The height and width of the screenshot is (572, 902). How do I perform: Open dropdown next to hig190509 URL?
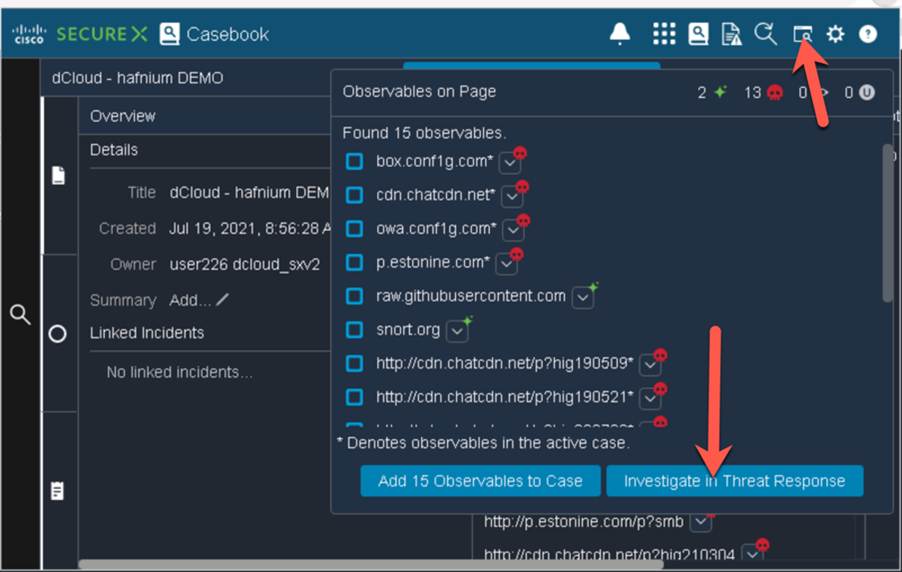tap(650, 365)
